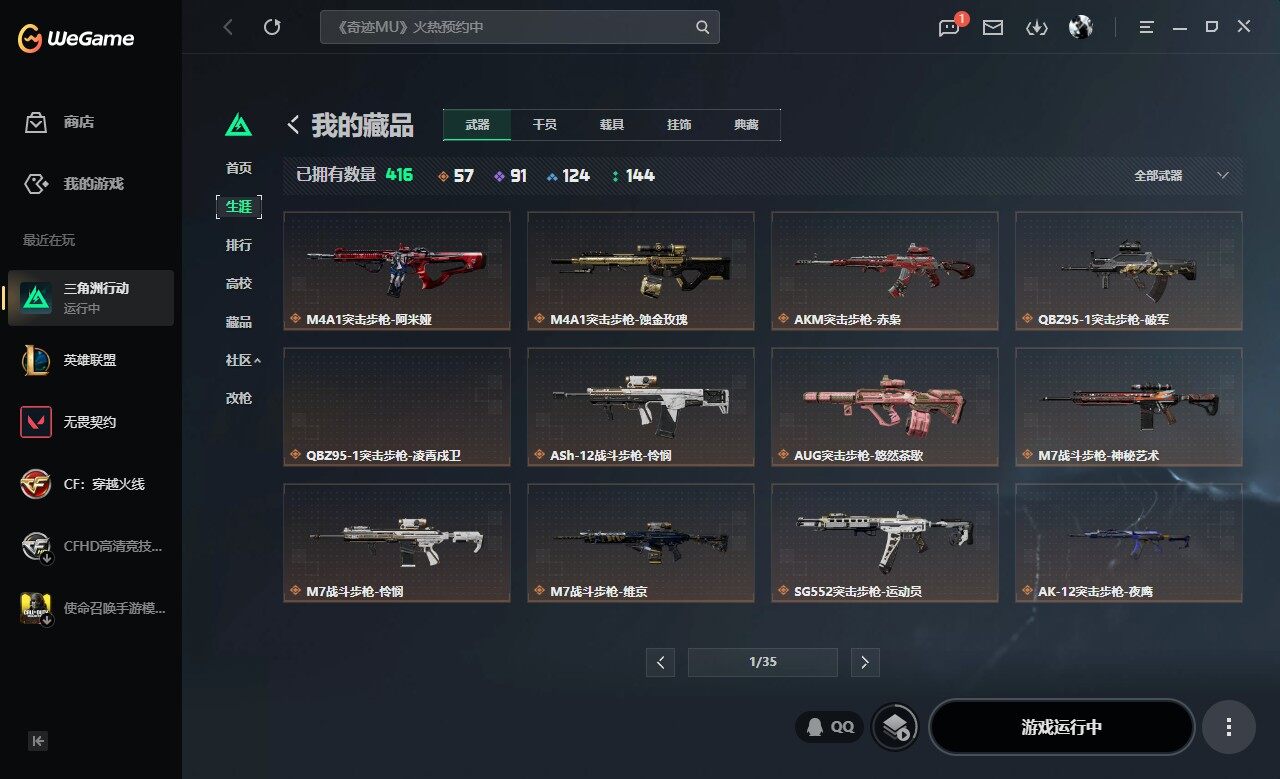Collapse the sidebar with bottom-left arrow icon
Screen dimensions: 1280x779
point(38,741)
